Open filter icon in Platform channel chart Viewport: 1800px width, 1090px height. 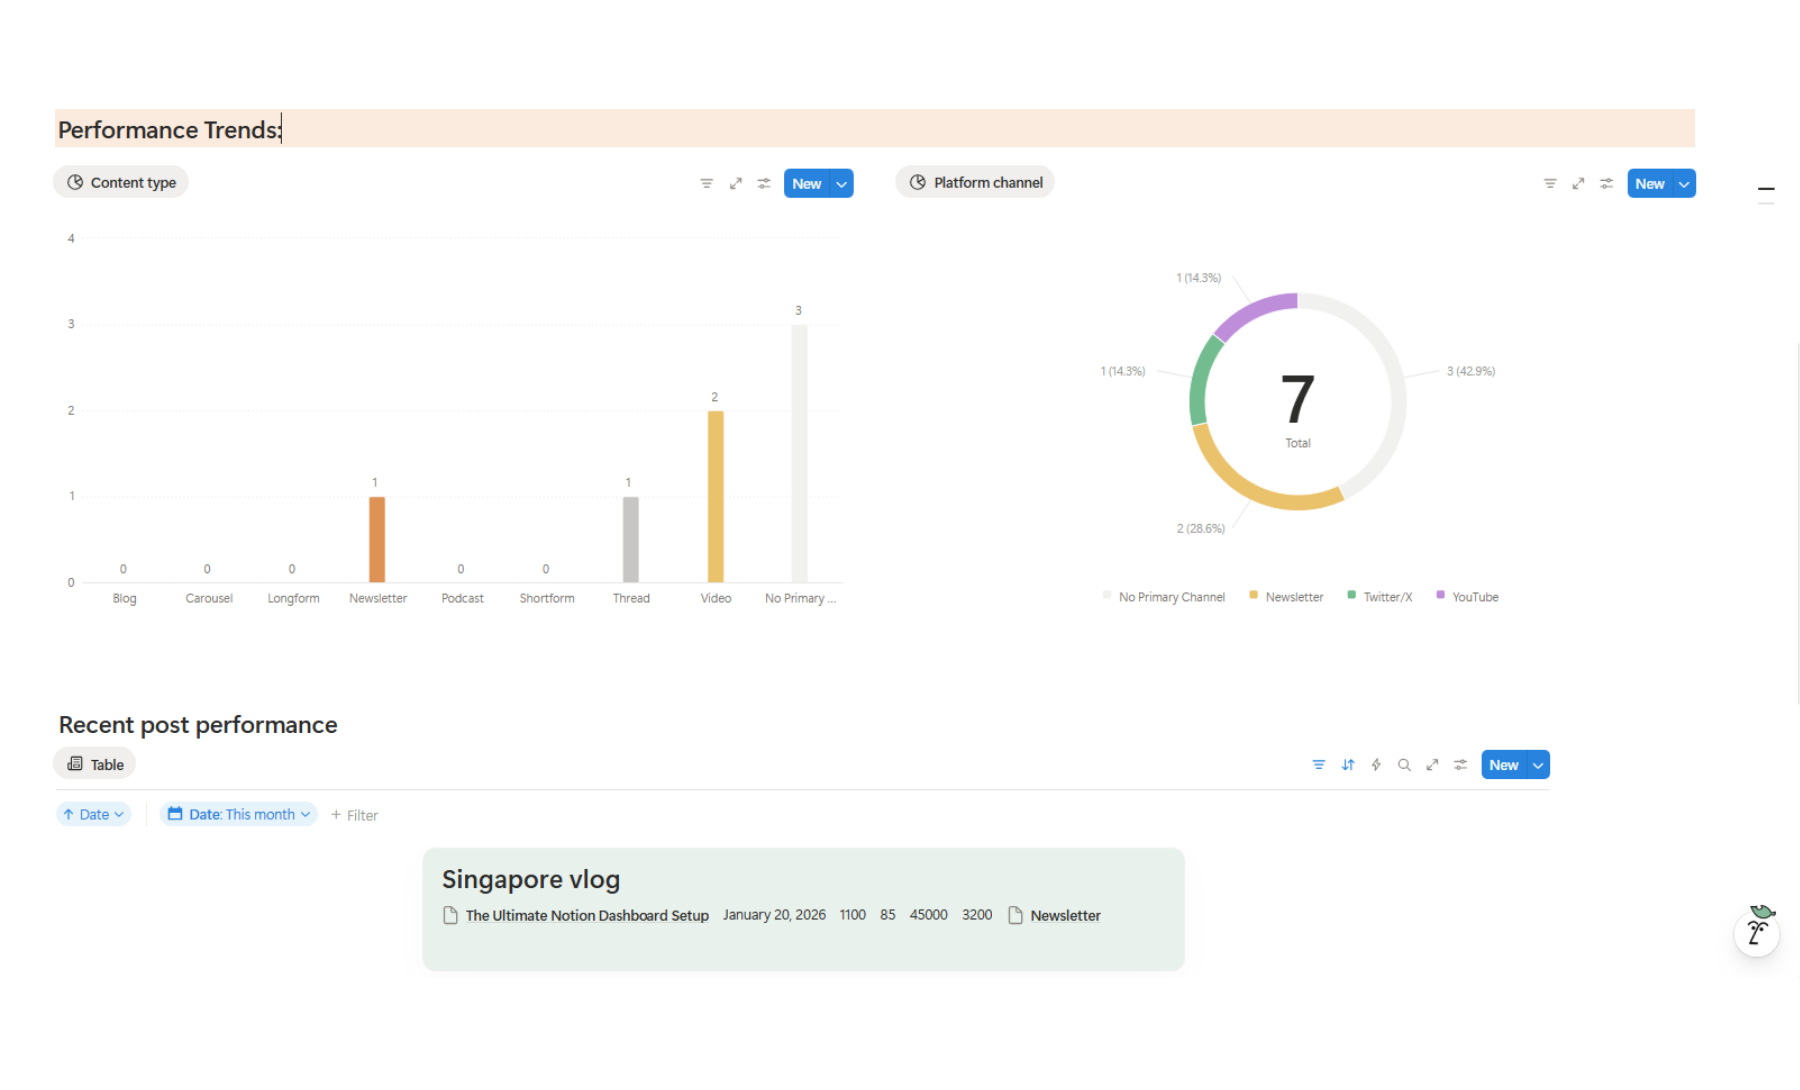(1550, 184)
